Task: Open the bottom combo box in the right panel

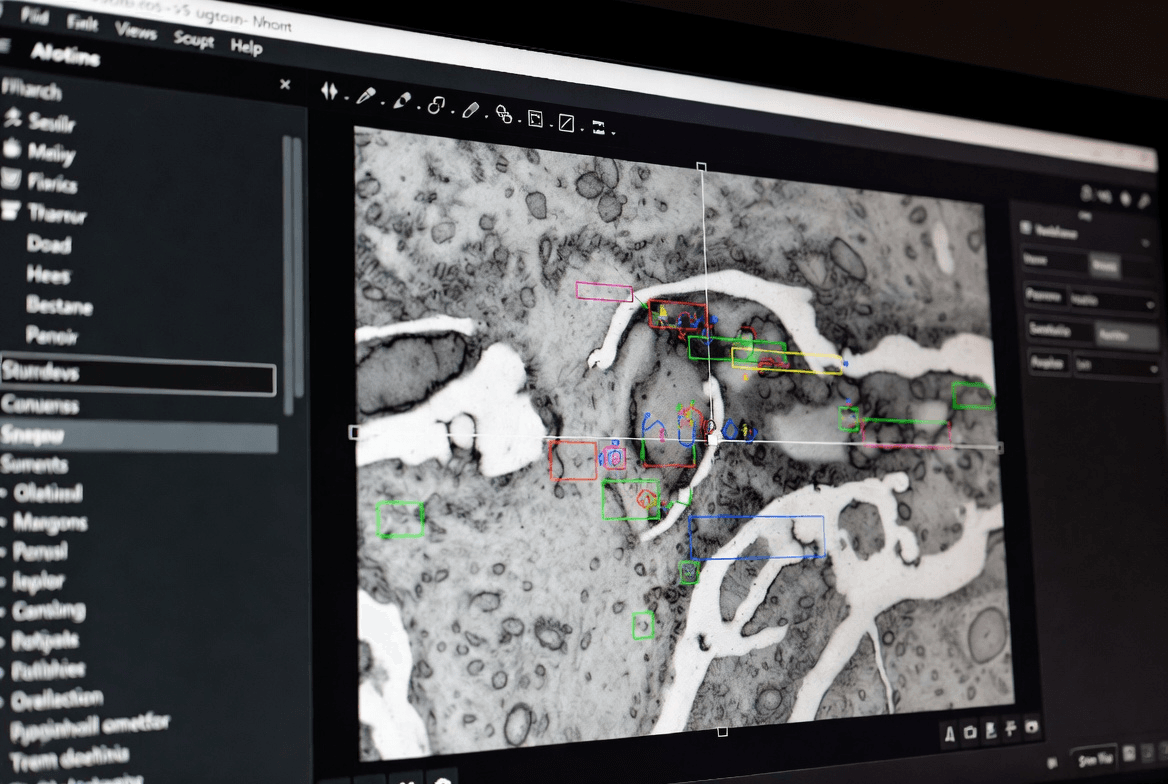Action: click(1116, 366)
